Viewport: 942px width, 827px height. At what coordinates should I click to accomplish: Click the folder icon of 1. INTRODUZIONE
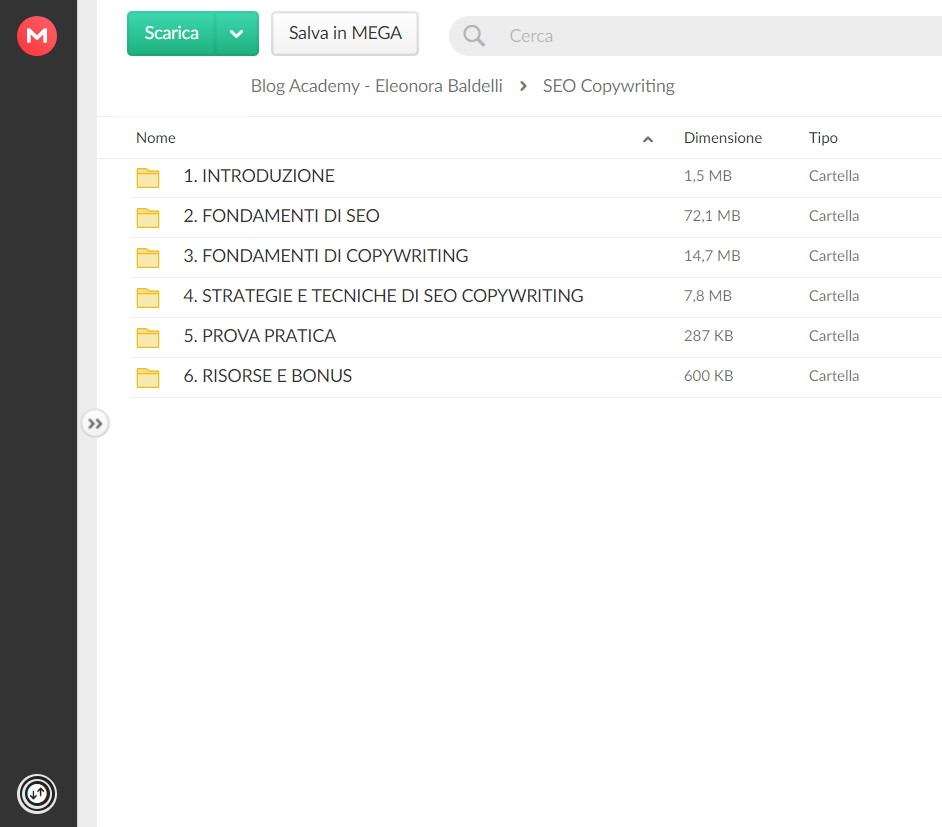point(148,177)
